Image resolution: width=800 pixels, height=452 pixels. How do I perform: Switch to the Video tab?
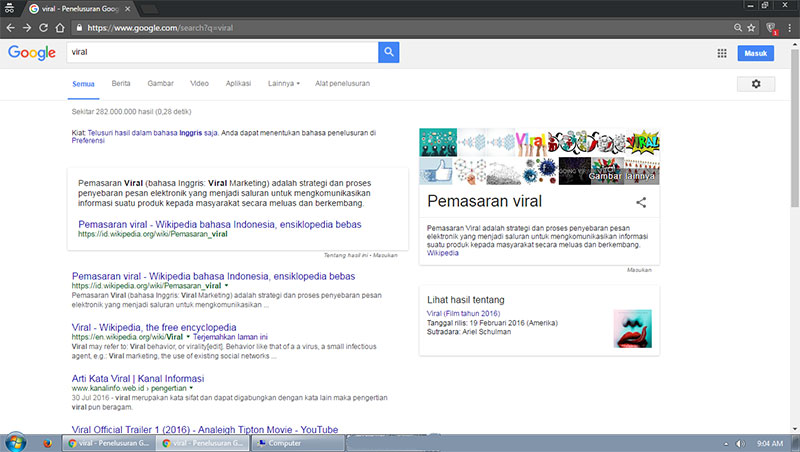tap(199, 83)
